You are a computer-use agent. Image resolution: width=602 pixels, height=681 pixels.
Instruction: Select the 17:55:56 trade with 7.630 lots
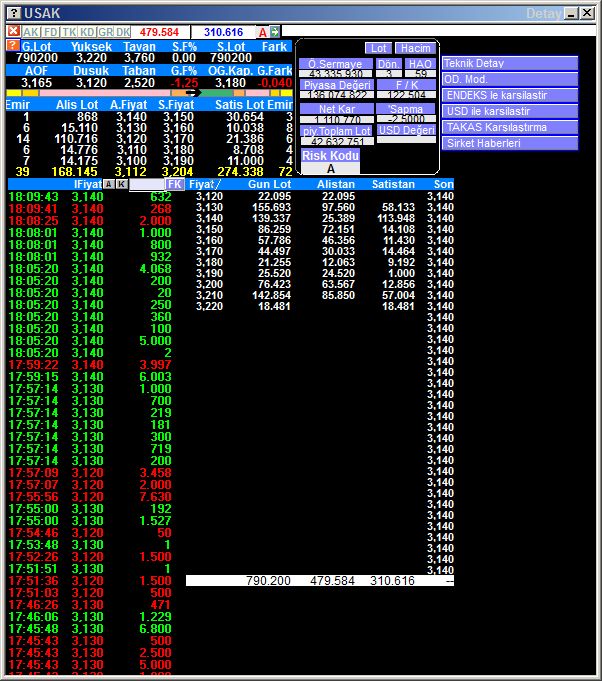tap(90, 496)
